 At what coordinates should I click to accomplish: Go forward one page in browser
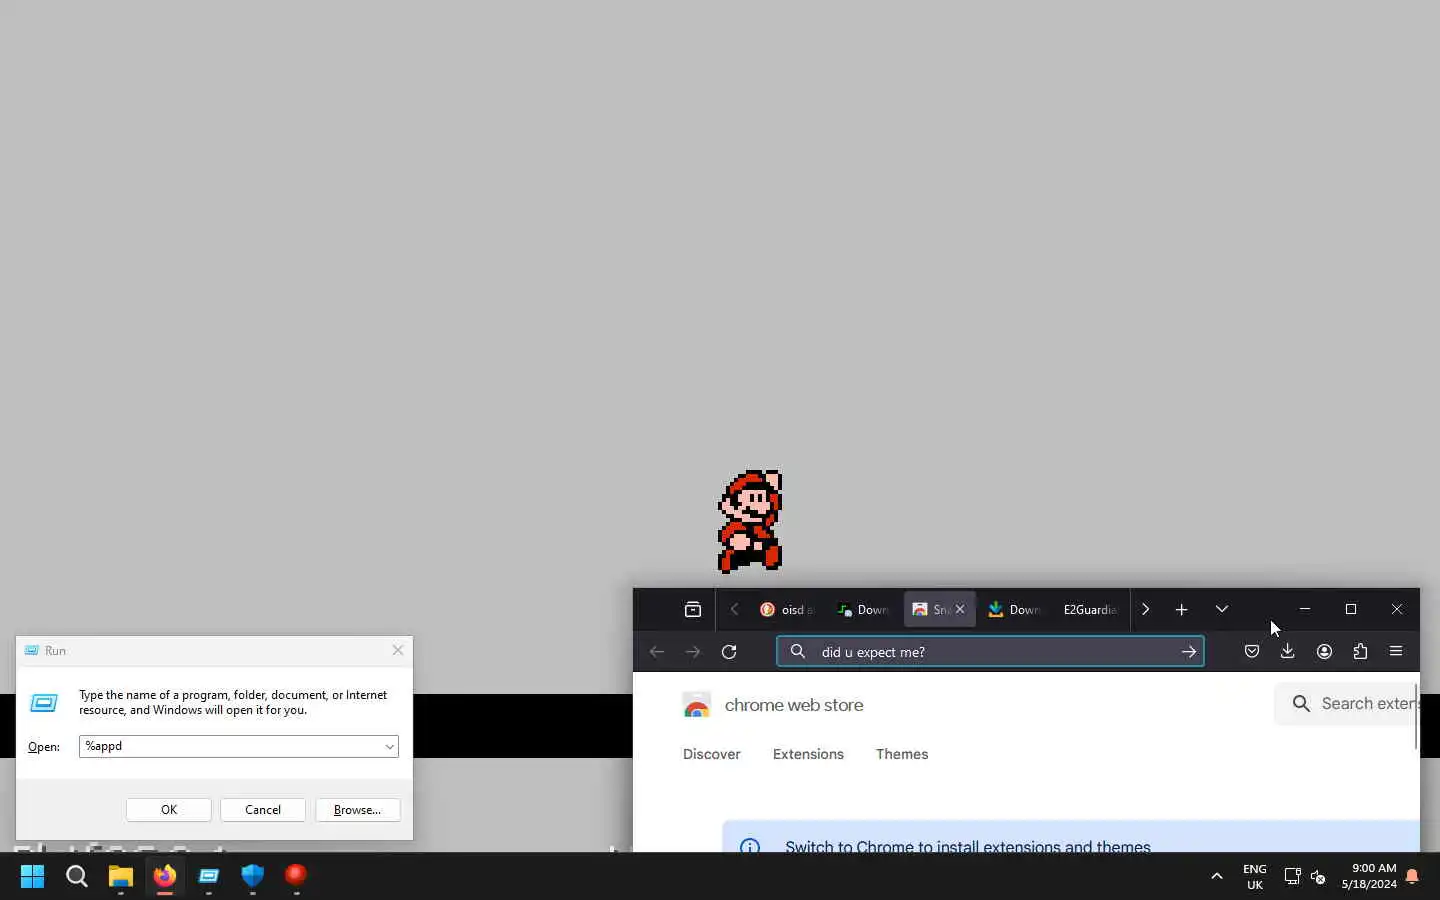[x=693, y=651]
